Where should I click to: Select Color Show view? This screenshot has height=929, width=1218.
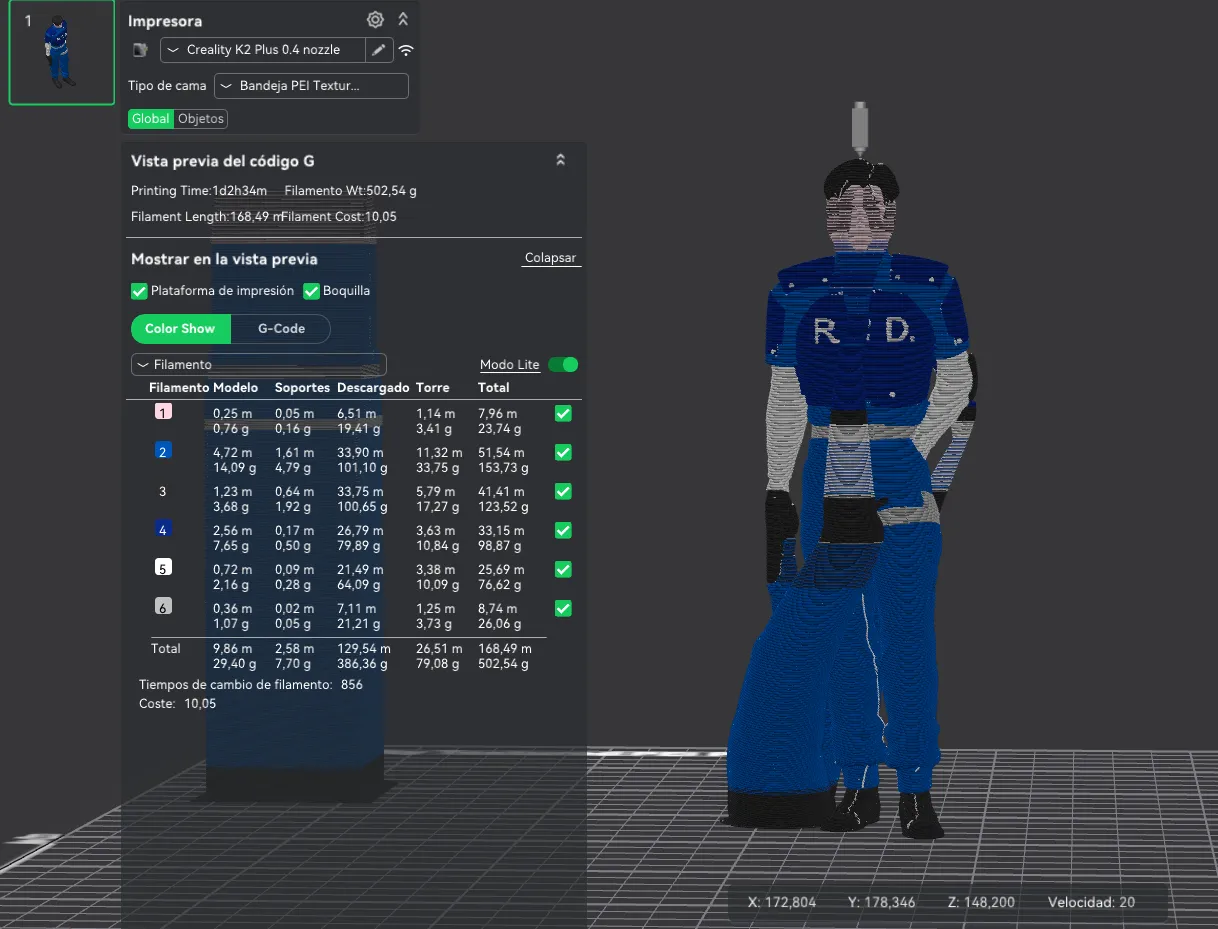[180, 328]
